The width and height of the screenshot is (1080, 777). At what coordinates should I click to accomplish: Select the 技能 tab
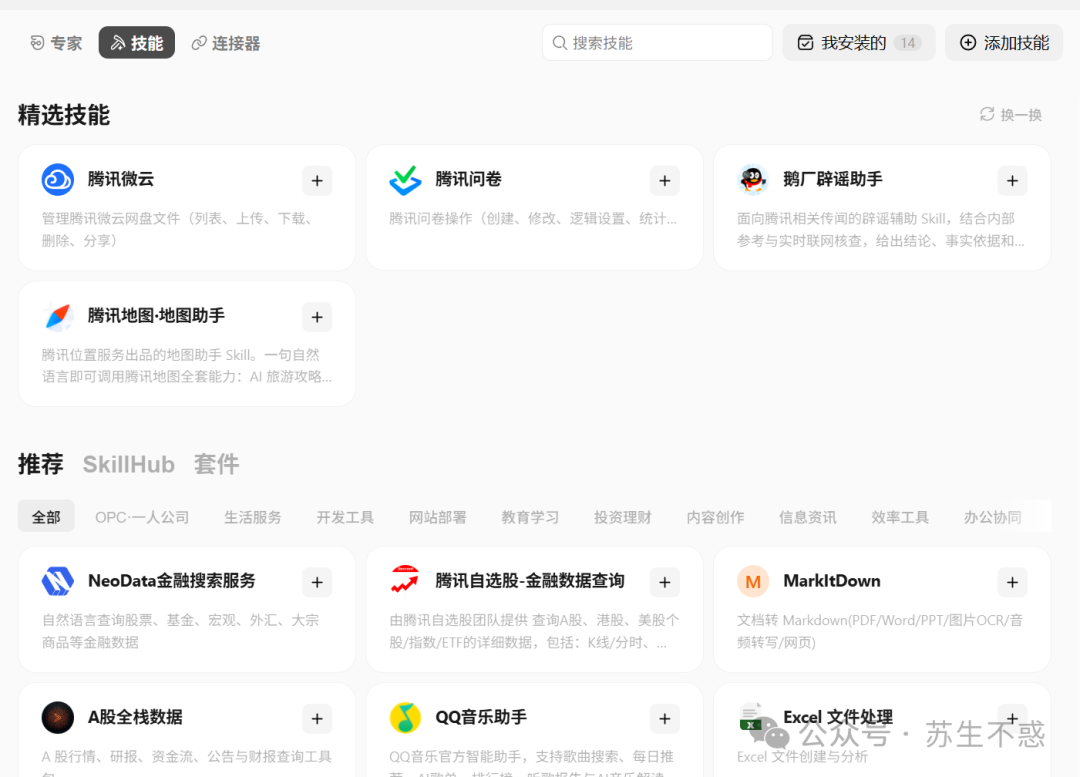136,43
